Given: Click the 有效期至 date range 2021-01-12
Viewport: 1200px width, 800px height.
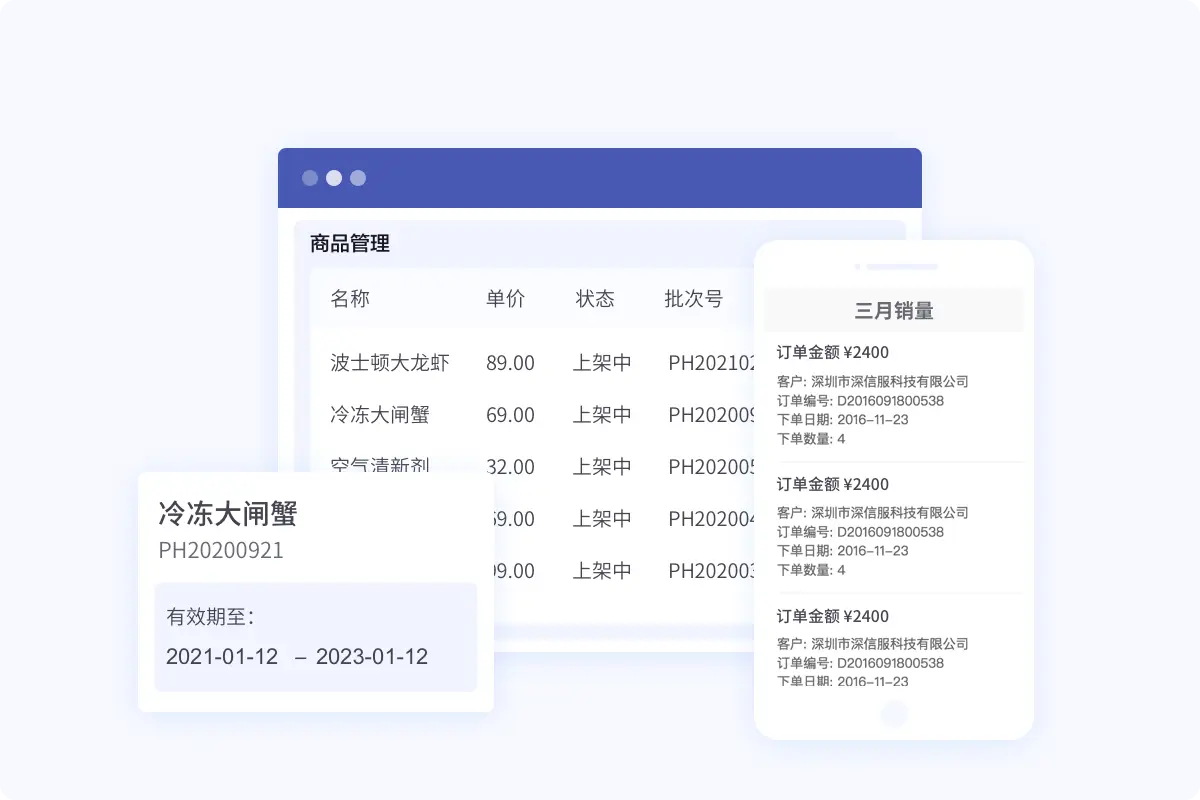Looking at the screenshot, I should point(222,657).
